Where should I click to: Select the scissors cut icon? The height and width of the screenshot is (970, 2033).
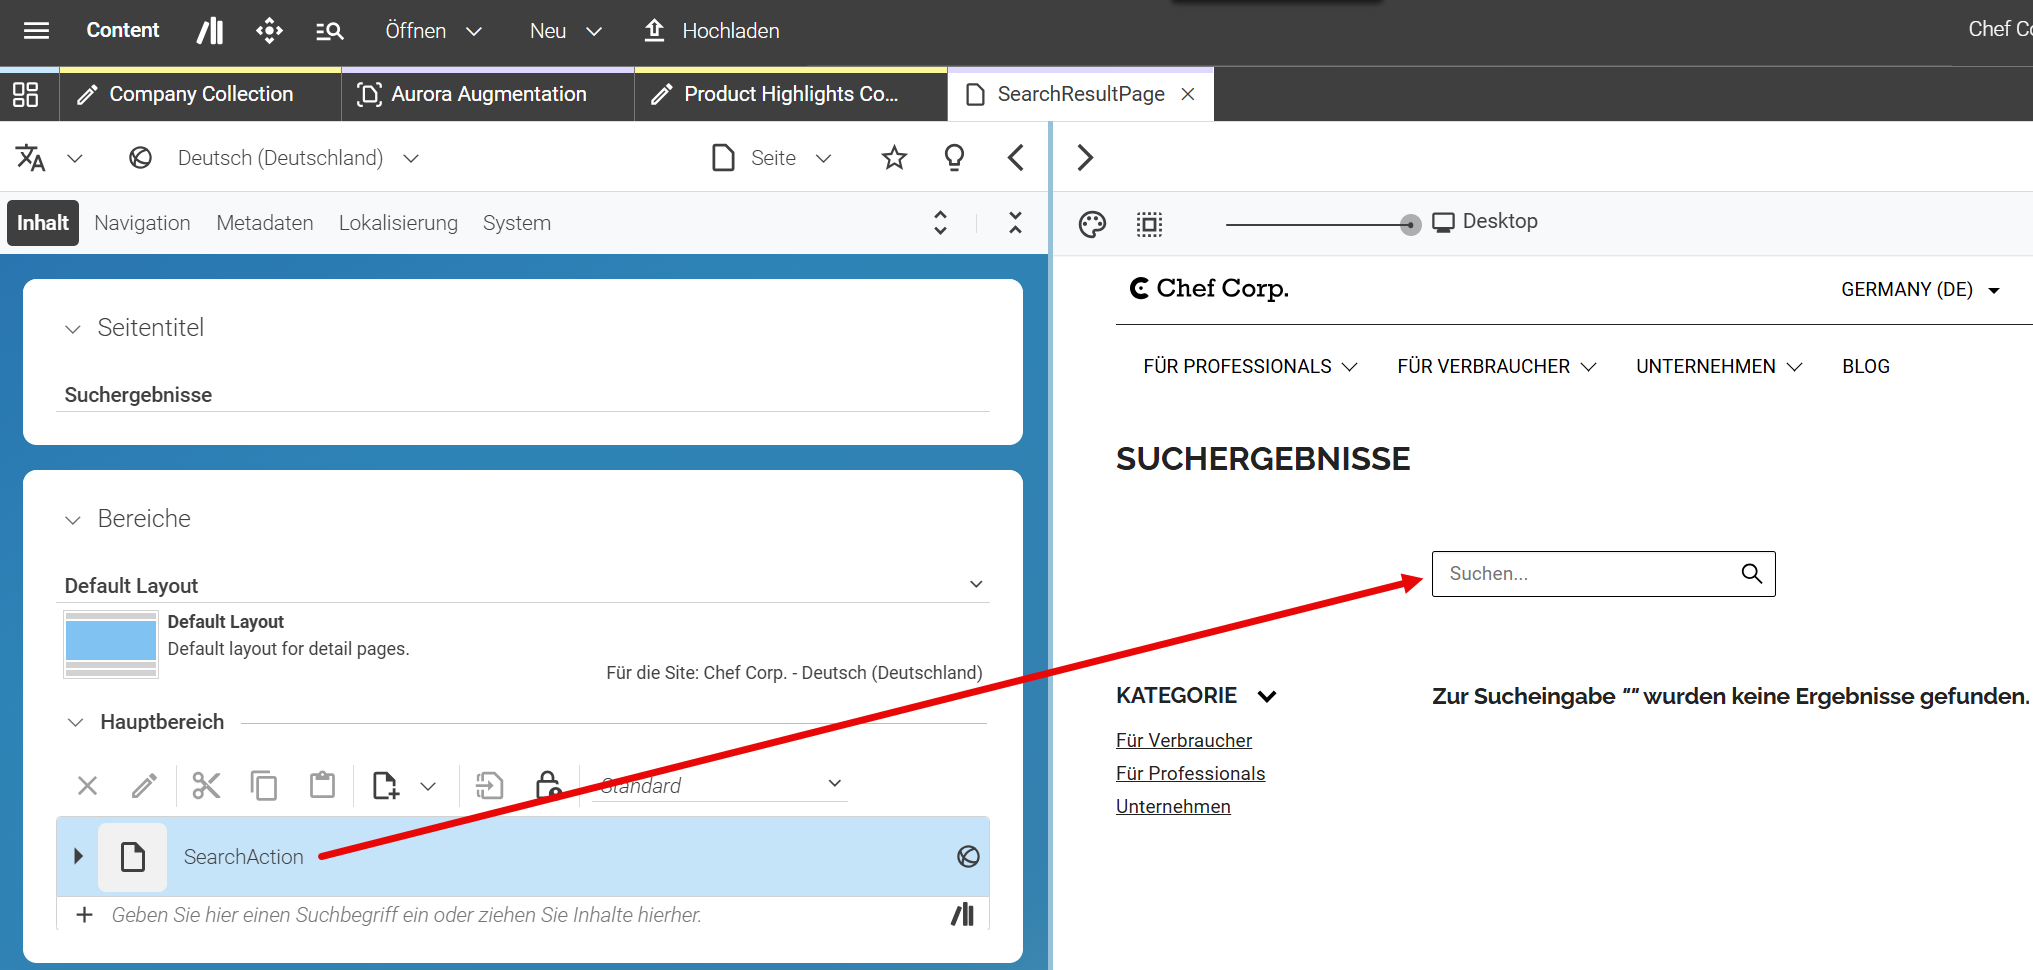pyautogui.click(x=206, y=785)
